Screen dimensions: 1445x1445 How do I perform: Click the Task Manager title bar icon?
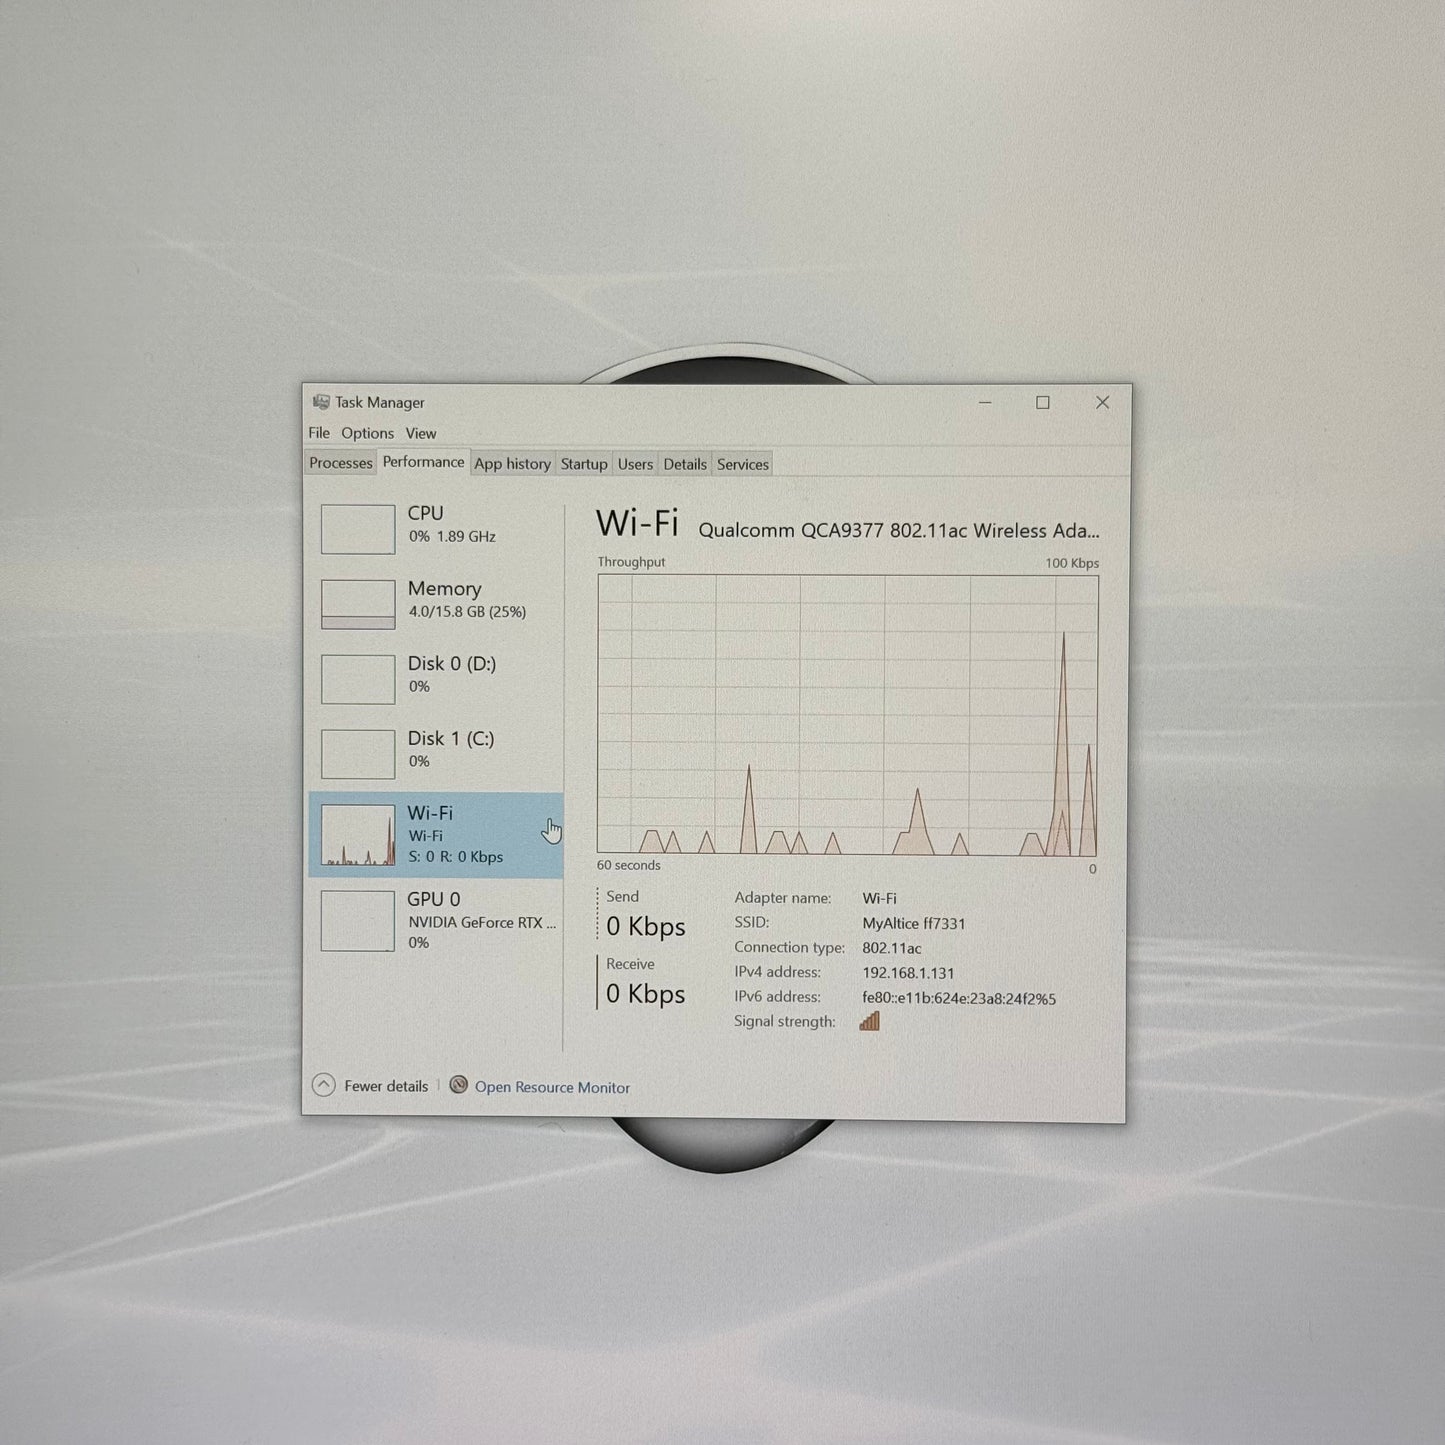pyautogui.click(x=321, y=401)
